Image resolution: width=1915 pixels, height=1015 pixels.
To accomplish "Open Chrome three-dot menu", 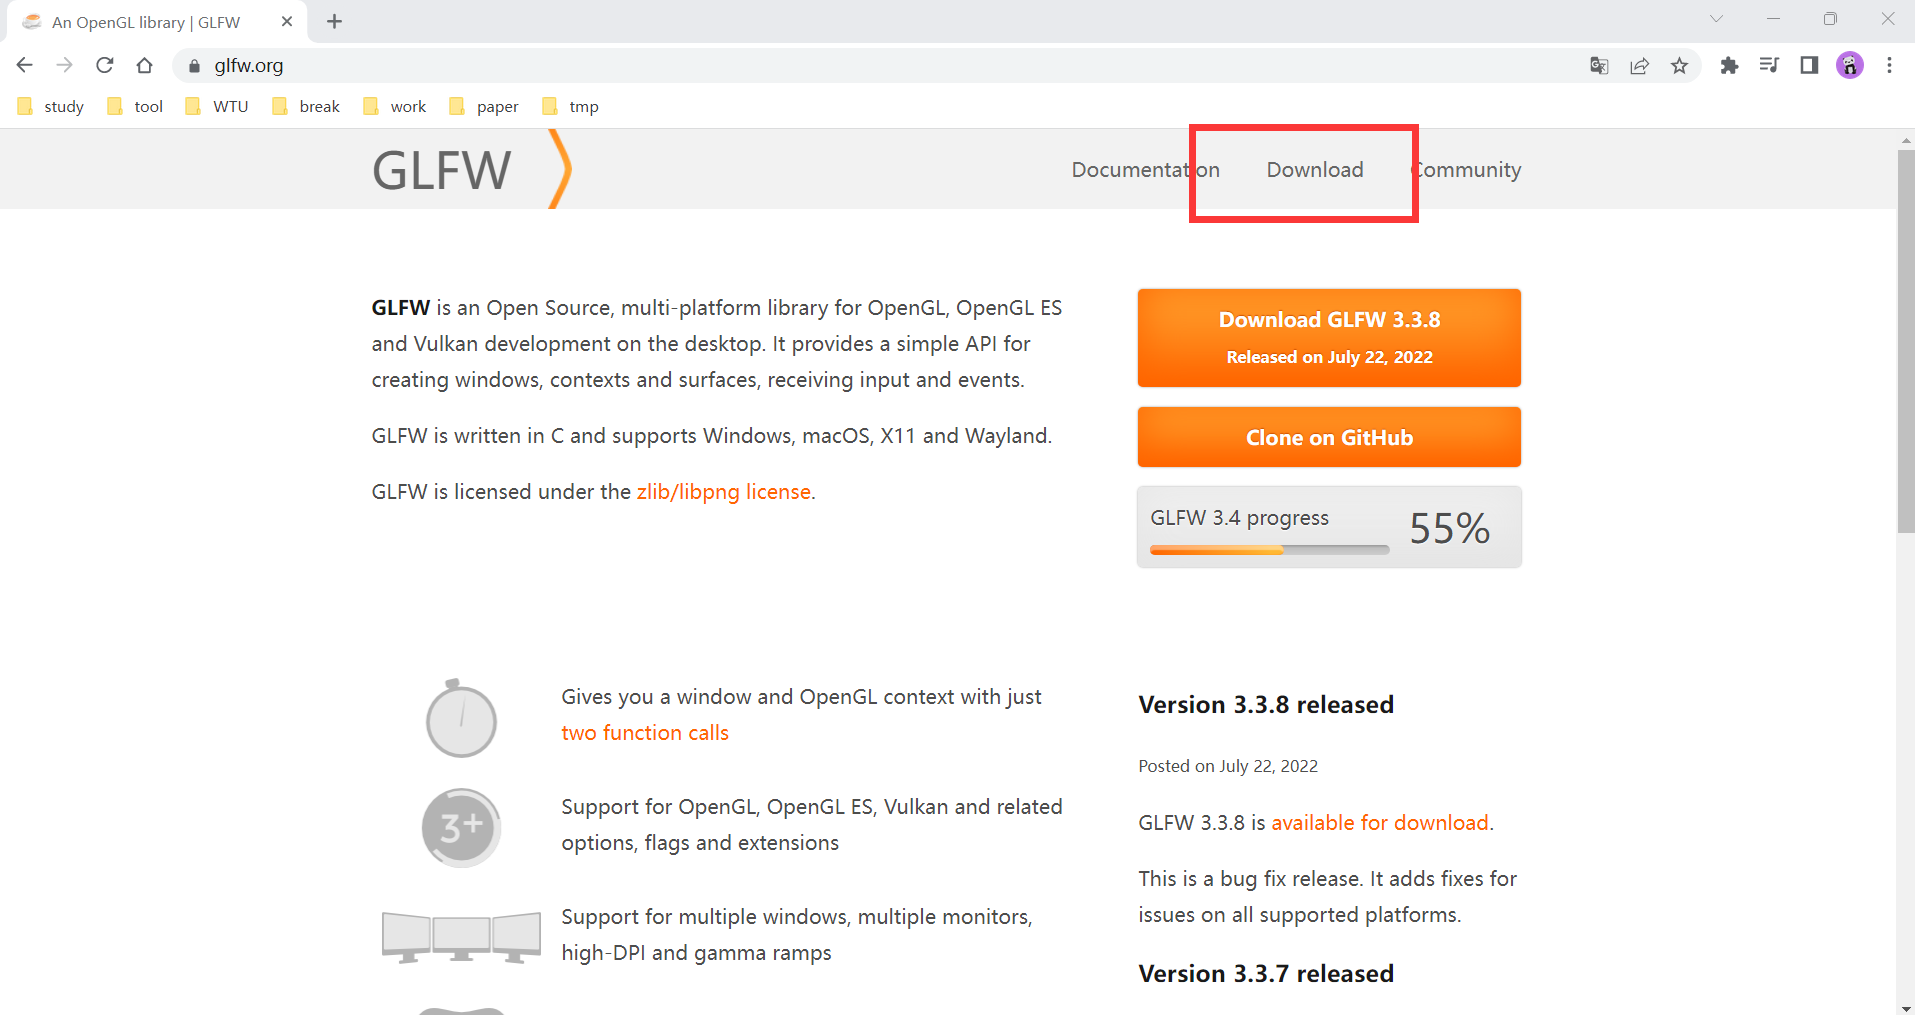I will point(1889,66).
